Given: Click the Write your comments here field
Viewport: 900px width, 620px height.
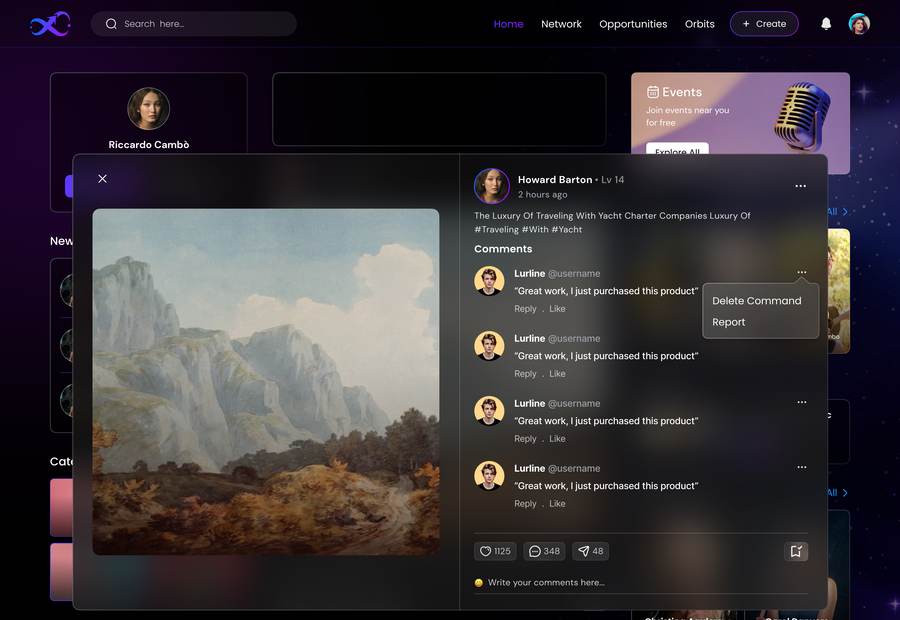Looking at the screenshot, I should [641, 583].
